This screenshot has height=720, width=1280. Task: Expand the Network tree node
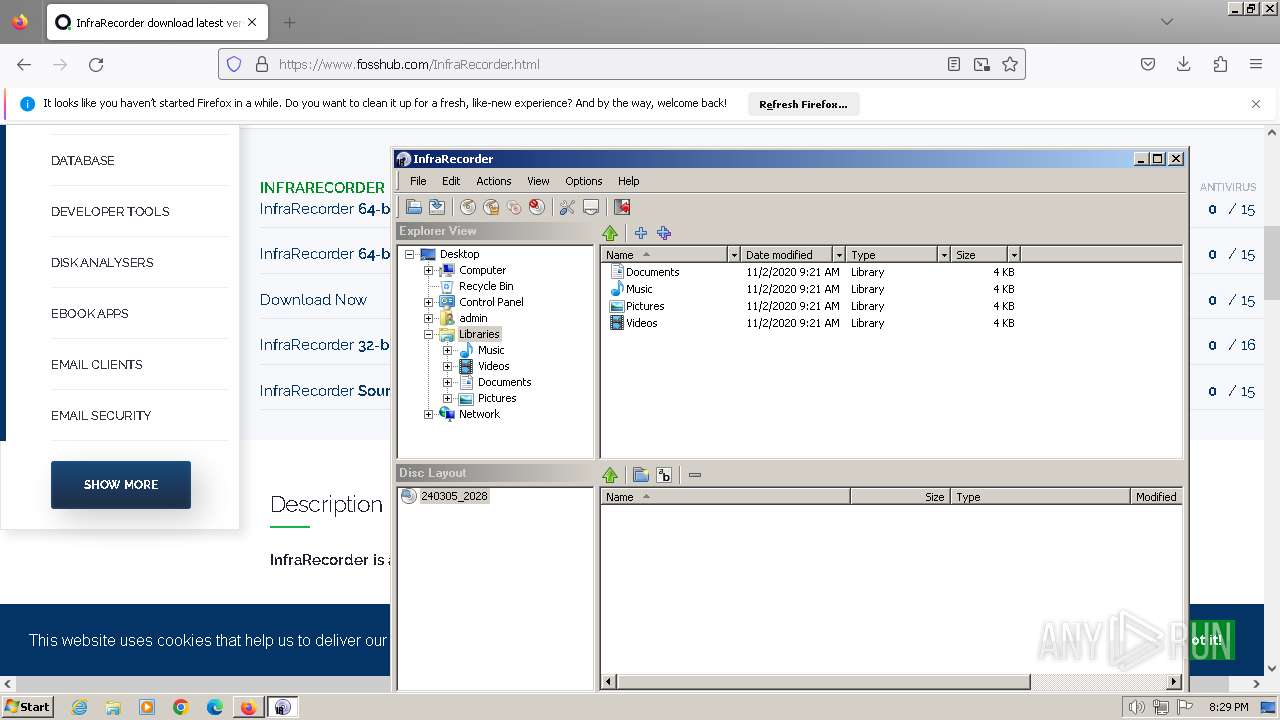428,414
